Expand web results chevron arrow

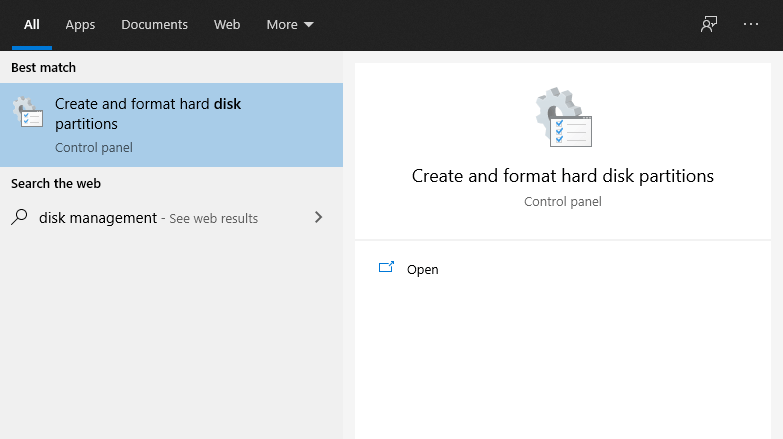point(319,217)
